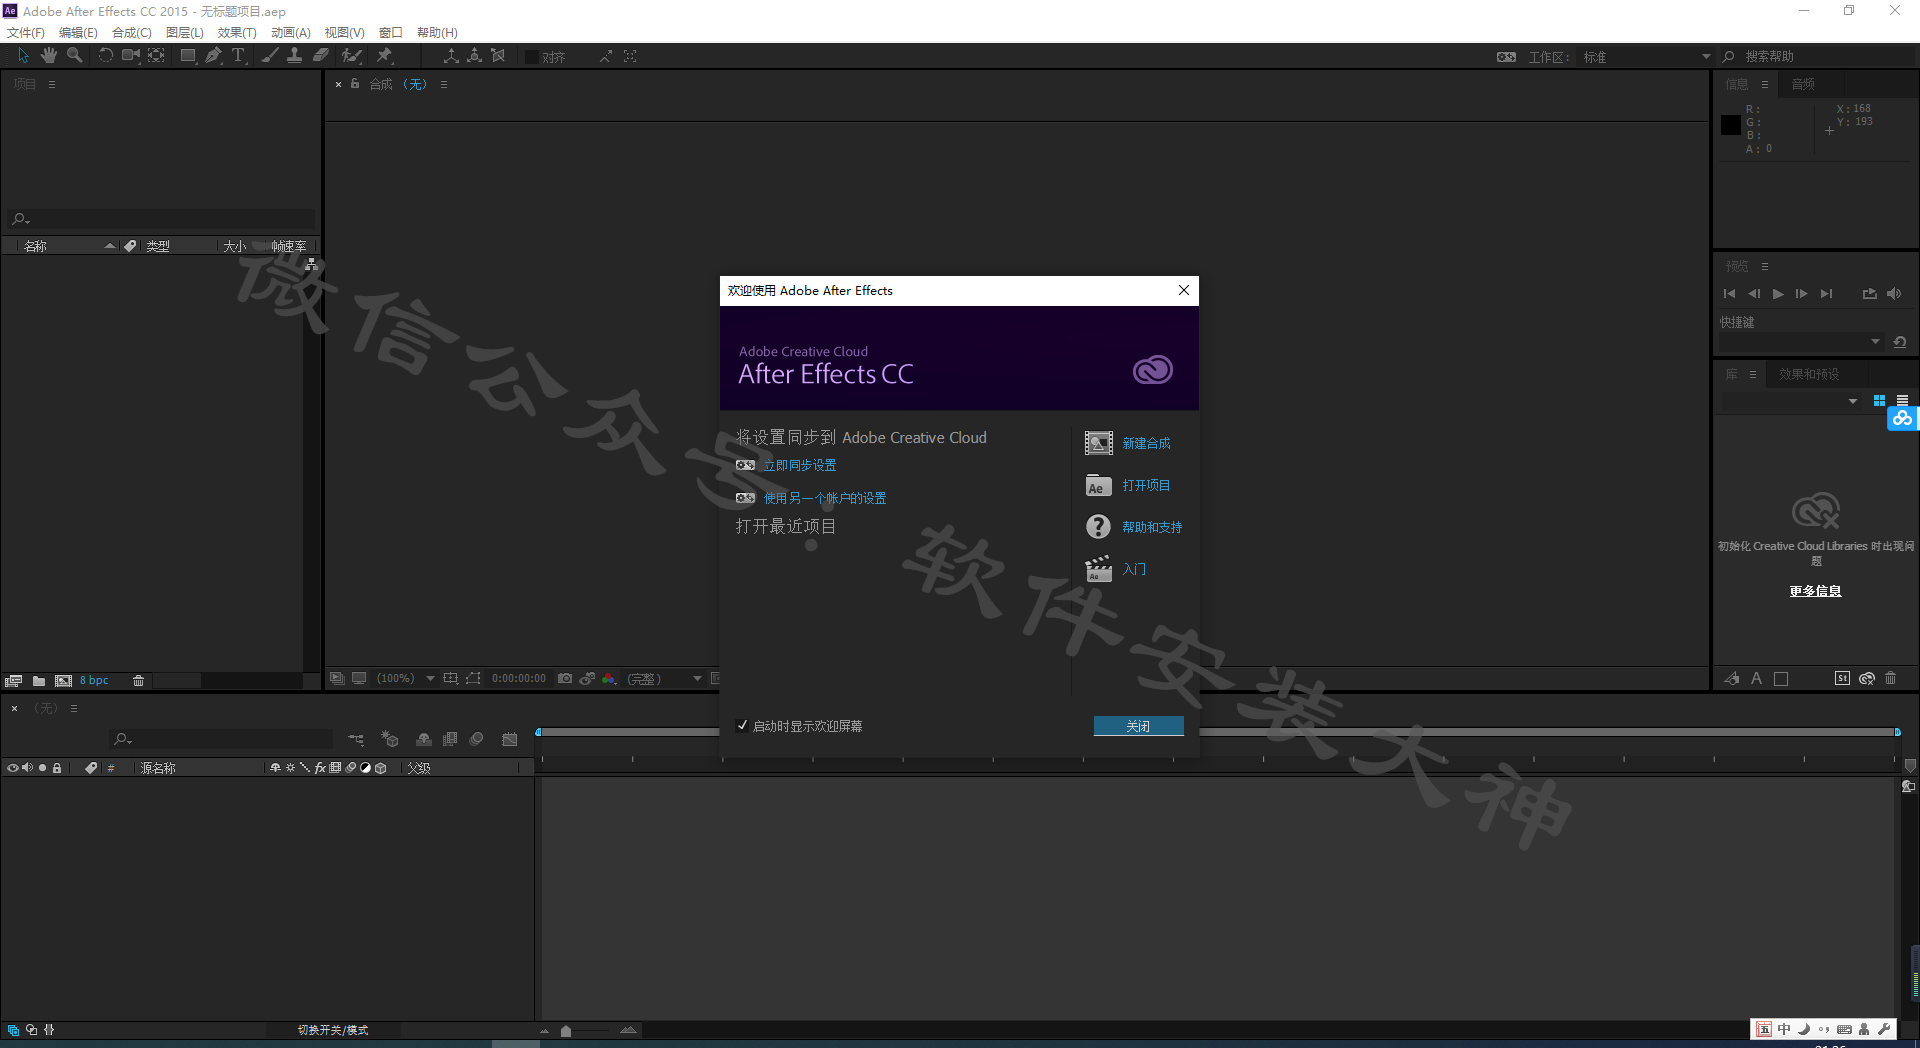This screenshot has width=1920, height=1048.
Task: Switch to the 效果和预设 tab
Action: pyautogui.click(x=1809, y=374)
